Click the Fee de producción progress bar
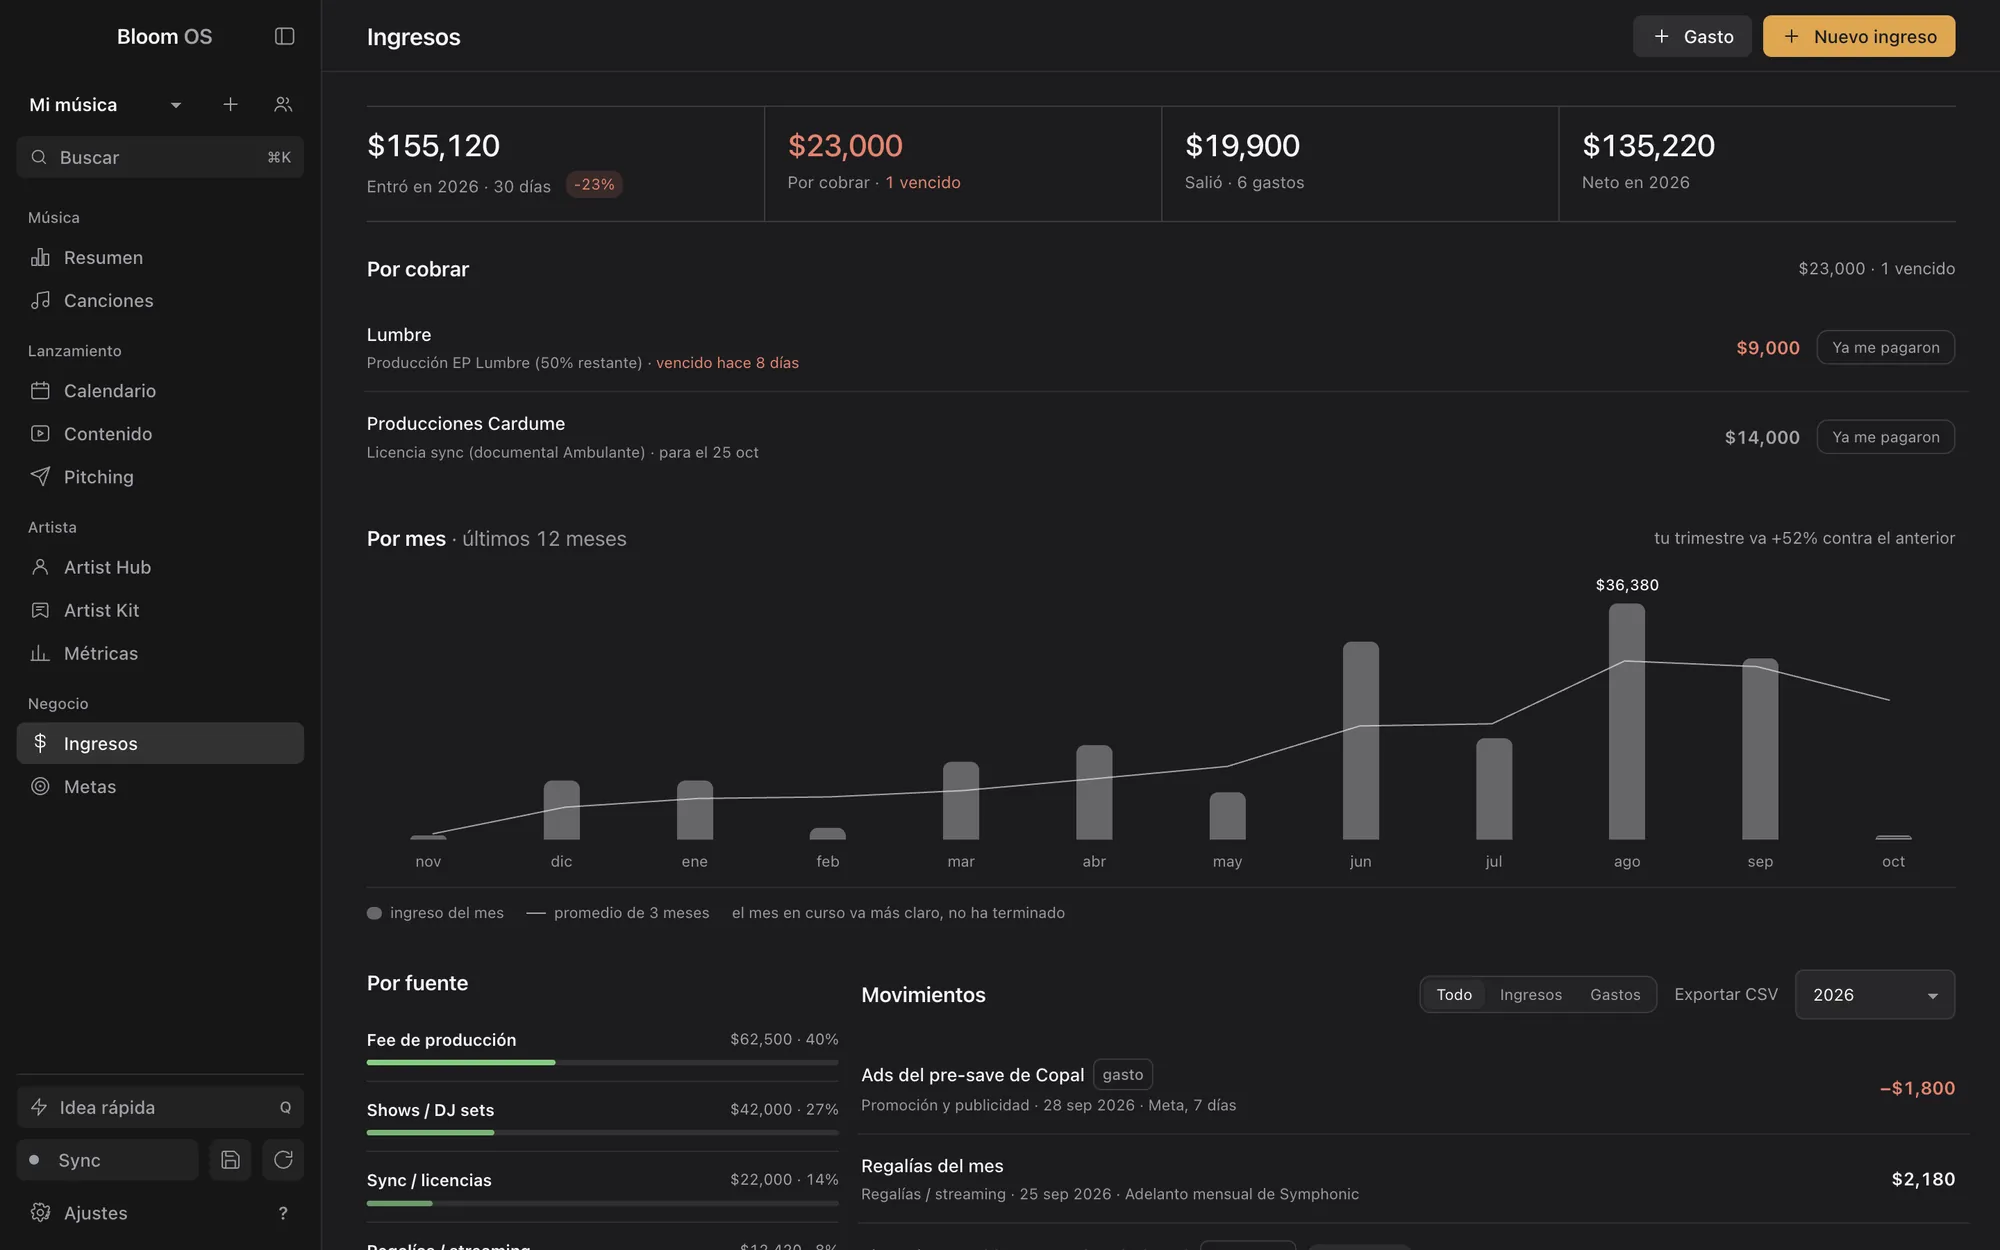The height and width of the screenshot is (1250, 2000). pos(602,1062)
